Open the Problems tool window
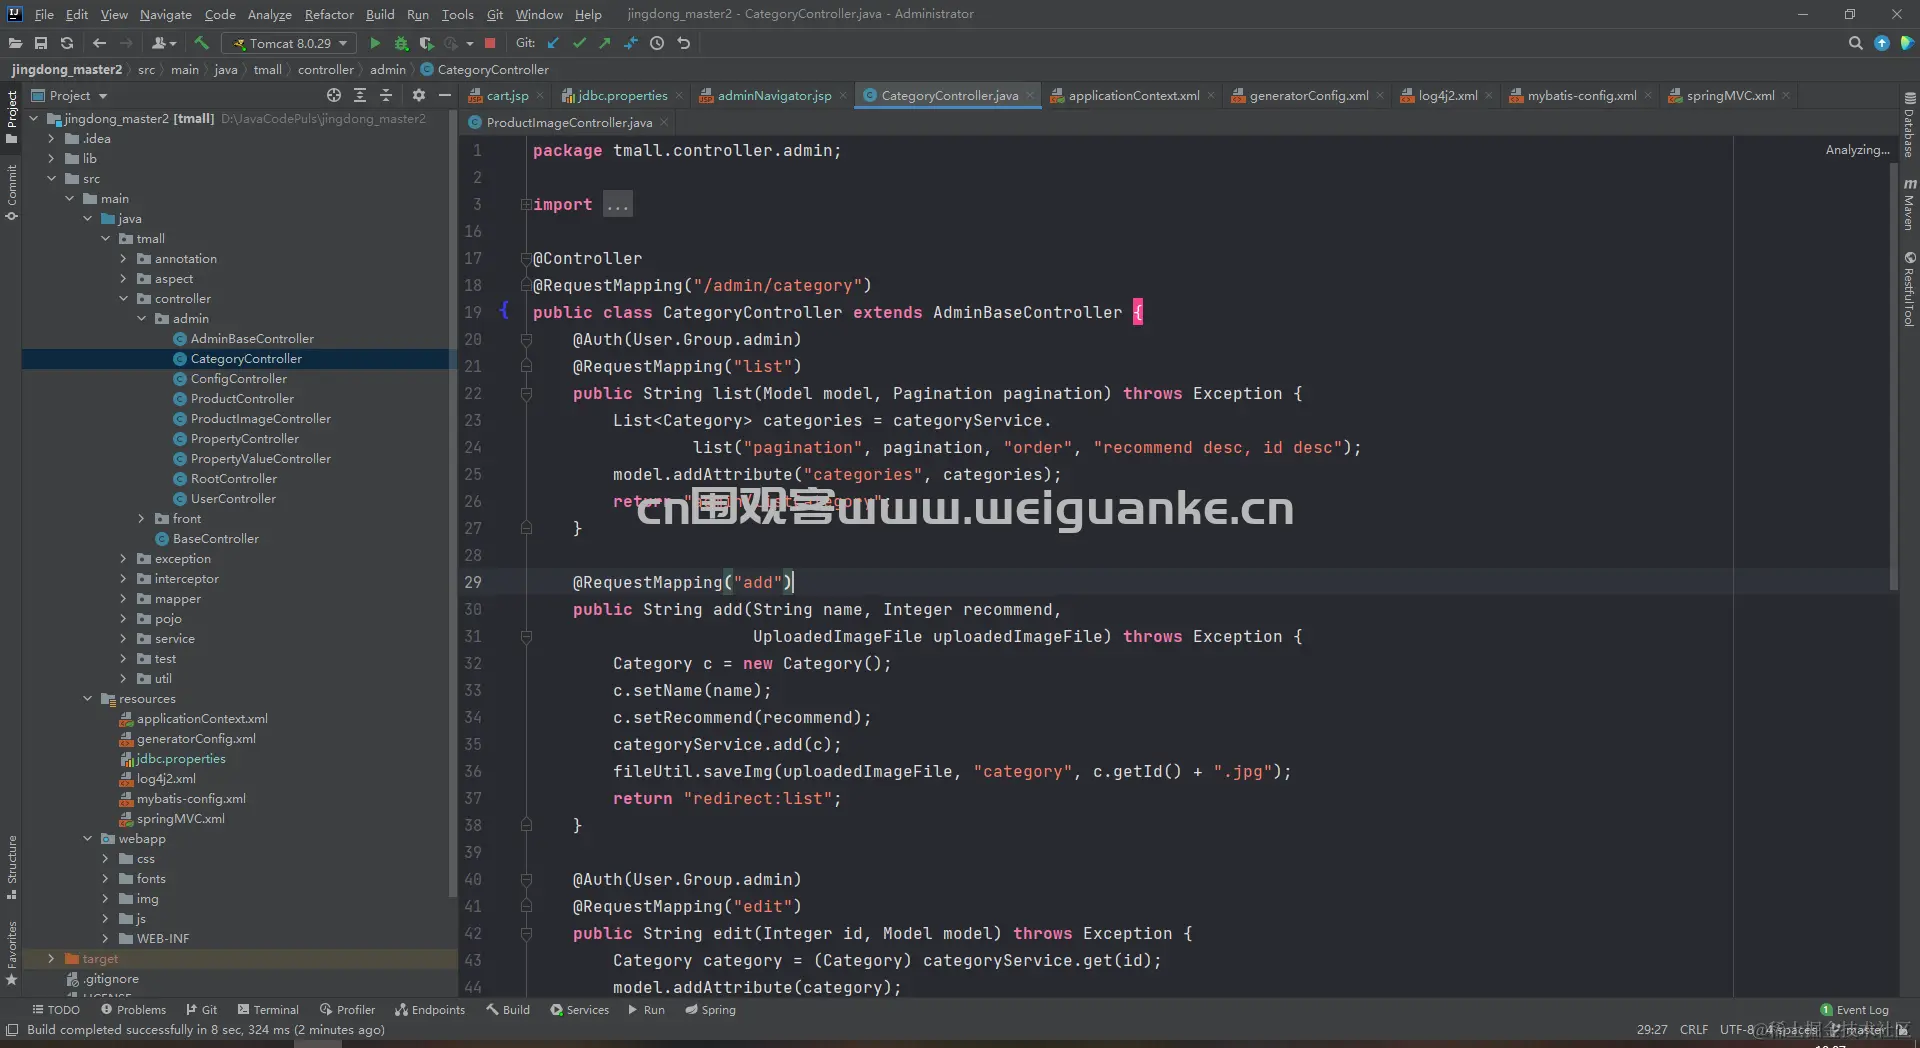Image resolution: width=1920 pixels, height=1048 pixels. pyautogui.click(x=133, y=1010)
